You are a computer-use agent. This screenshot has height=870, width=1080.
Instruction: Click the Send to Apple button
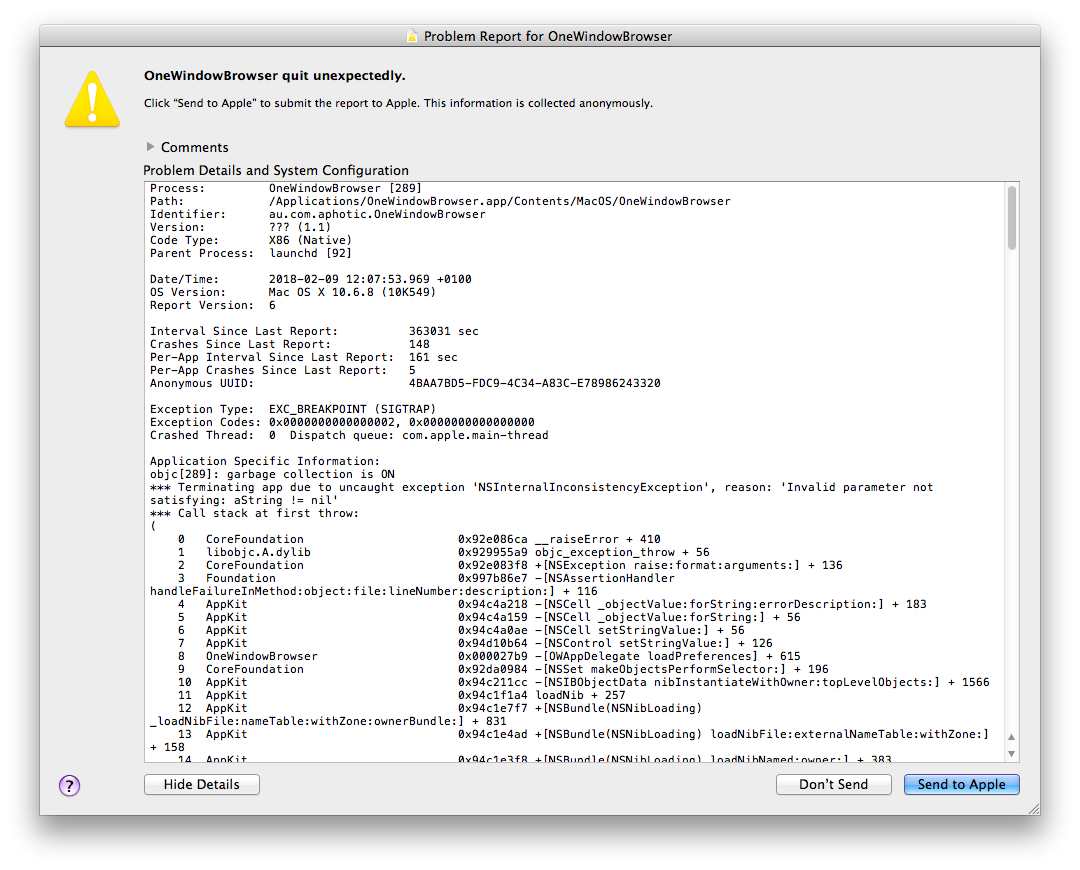click(962, 785)
